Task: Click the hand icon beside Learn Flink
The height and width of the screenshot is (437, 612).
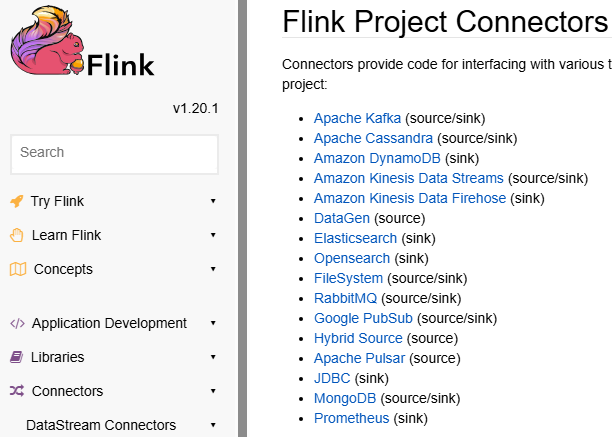Action: (17, 235)
